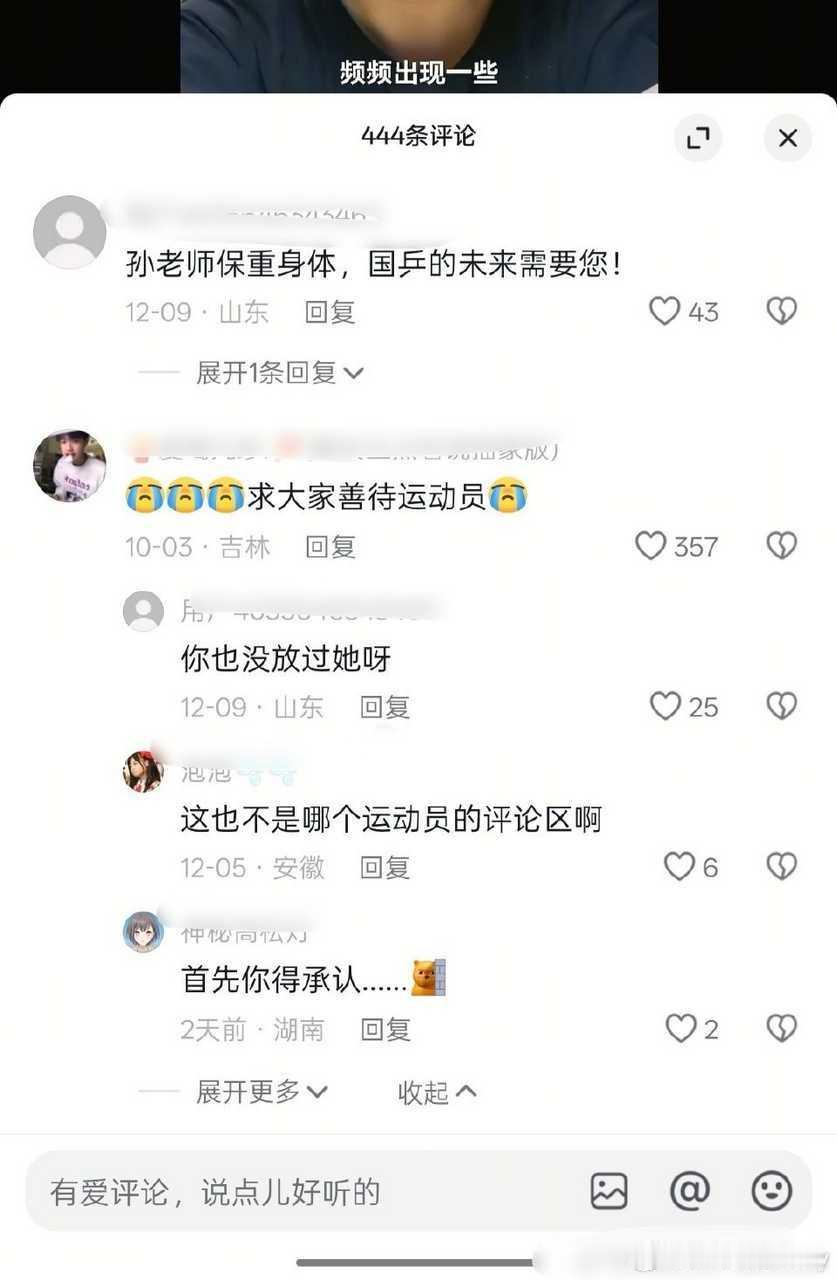This screenshot has height=1280, width=837.
Task: Collapse replies using 收起
Action: [x=437, y=1092]
